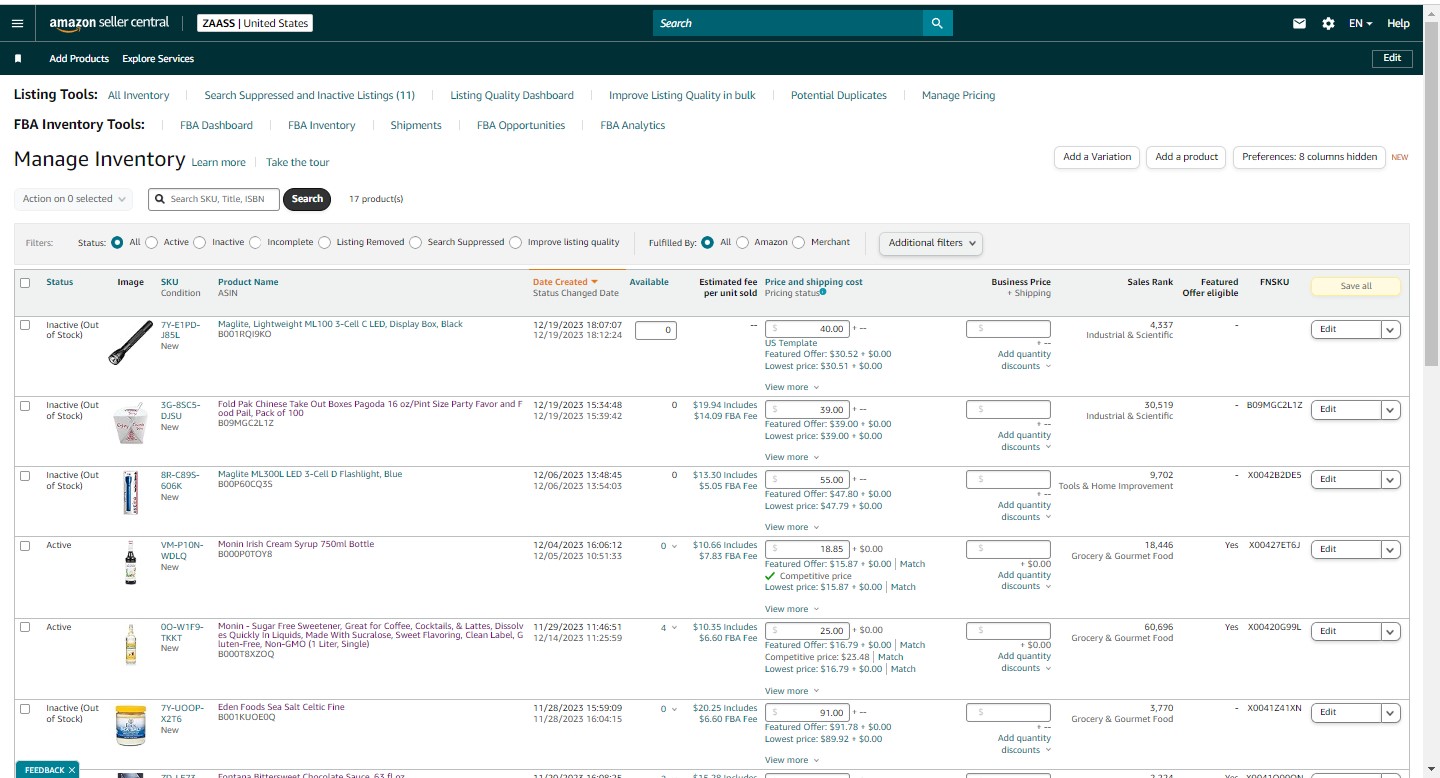Open the EN language dropdown

[1361, 23]
